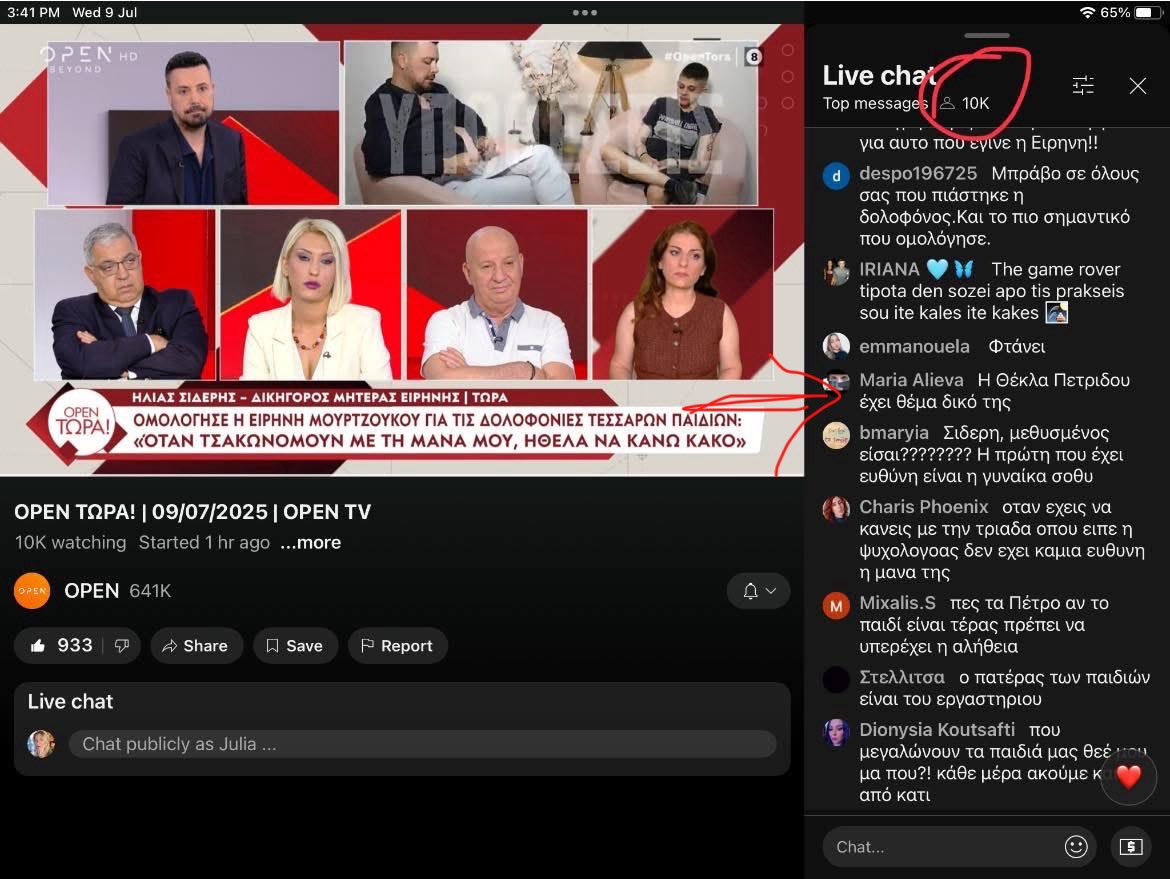Tap the picture emoji in IRIANA's message
This screenshot has height=879, width=1170.
click(1057, 313)
